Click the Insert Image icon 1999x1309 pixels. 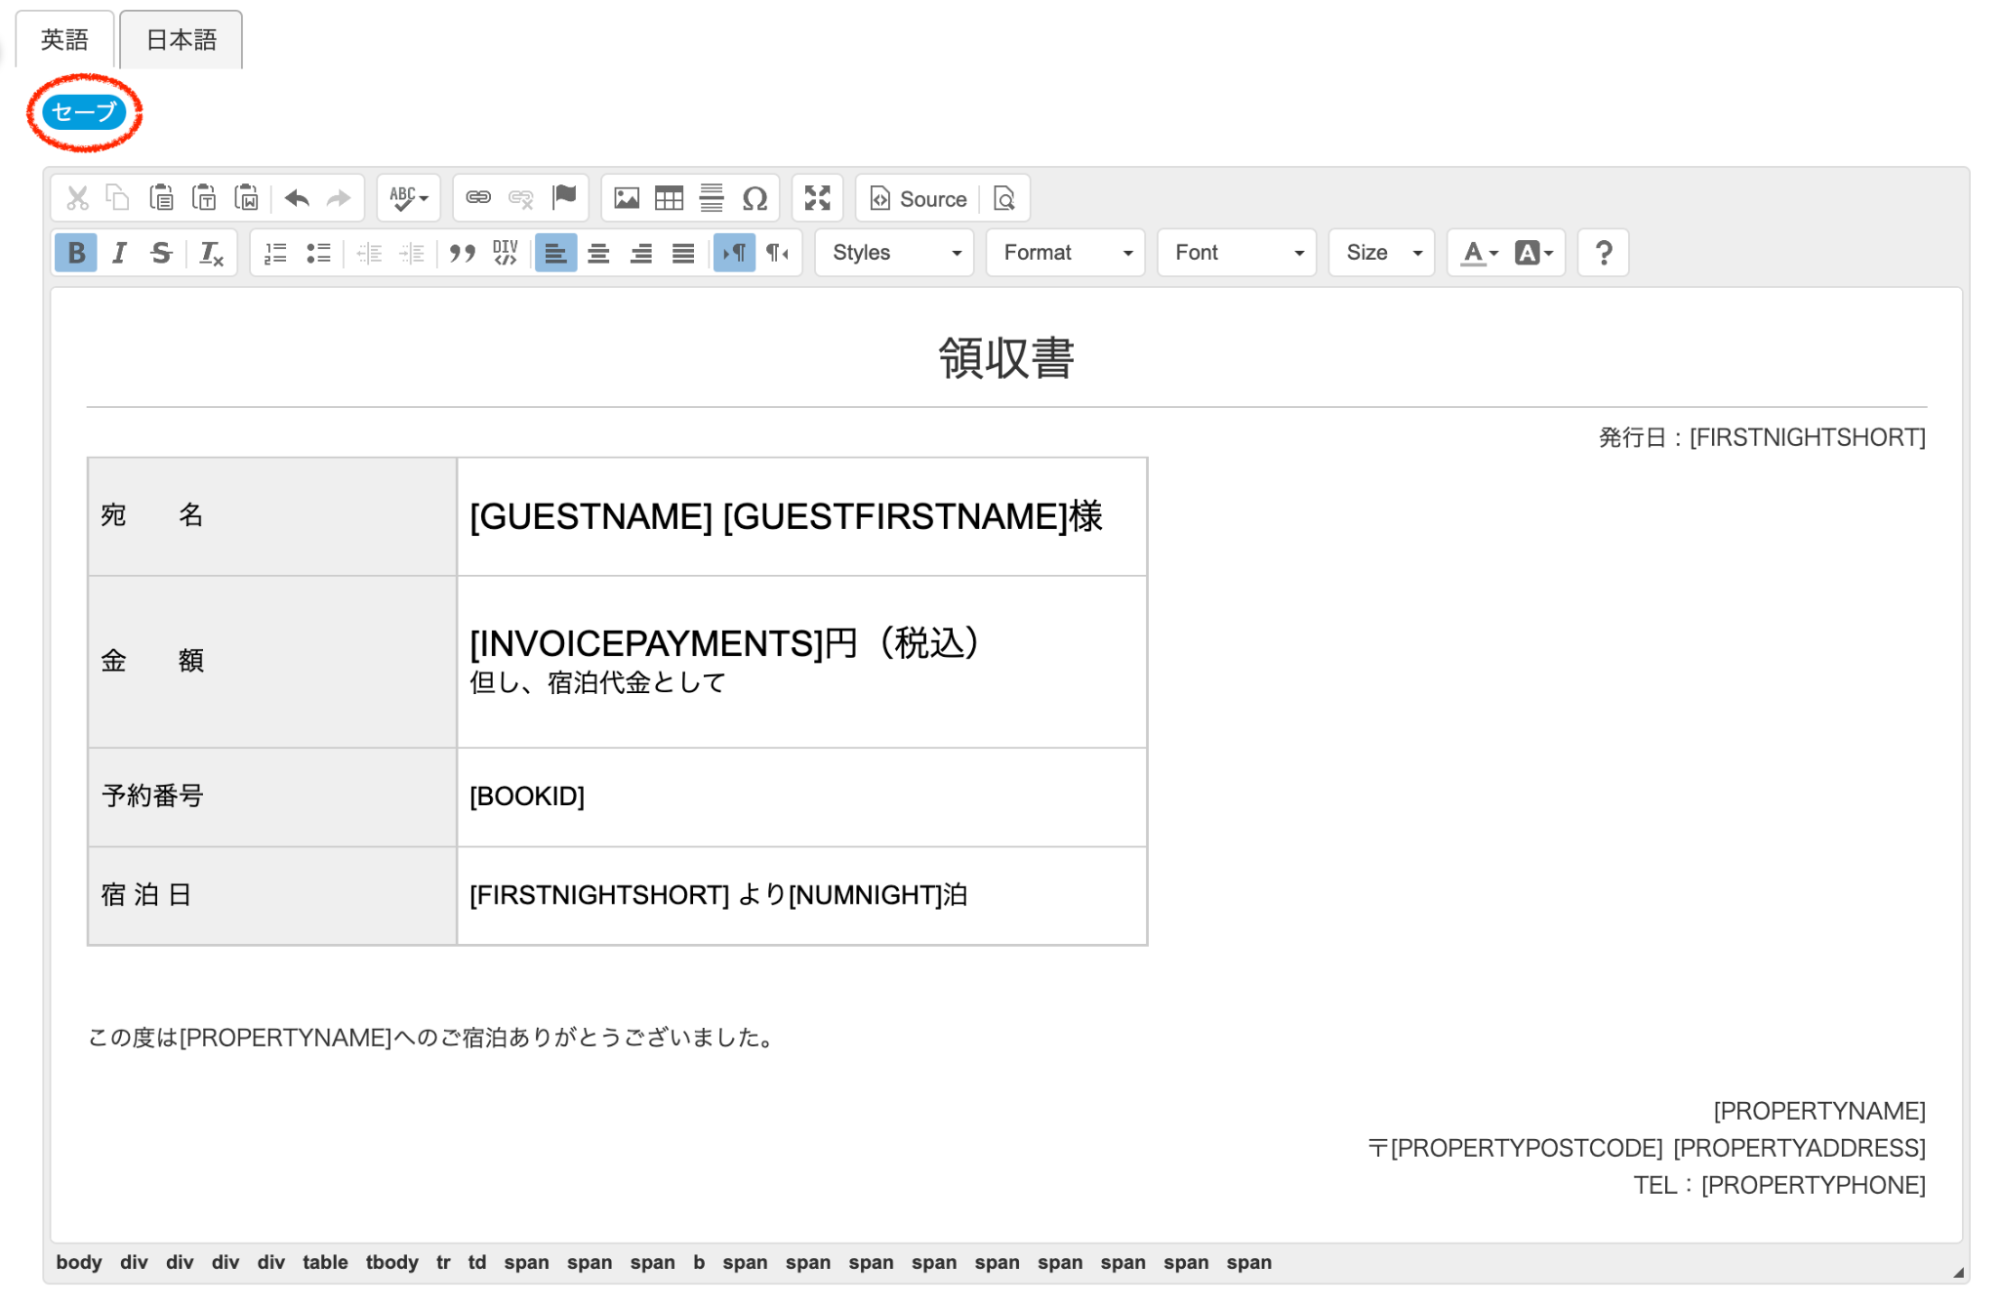click(x=627, y=198)
